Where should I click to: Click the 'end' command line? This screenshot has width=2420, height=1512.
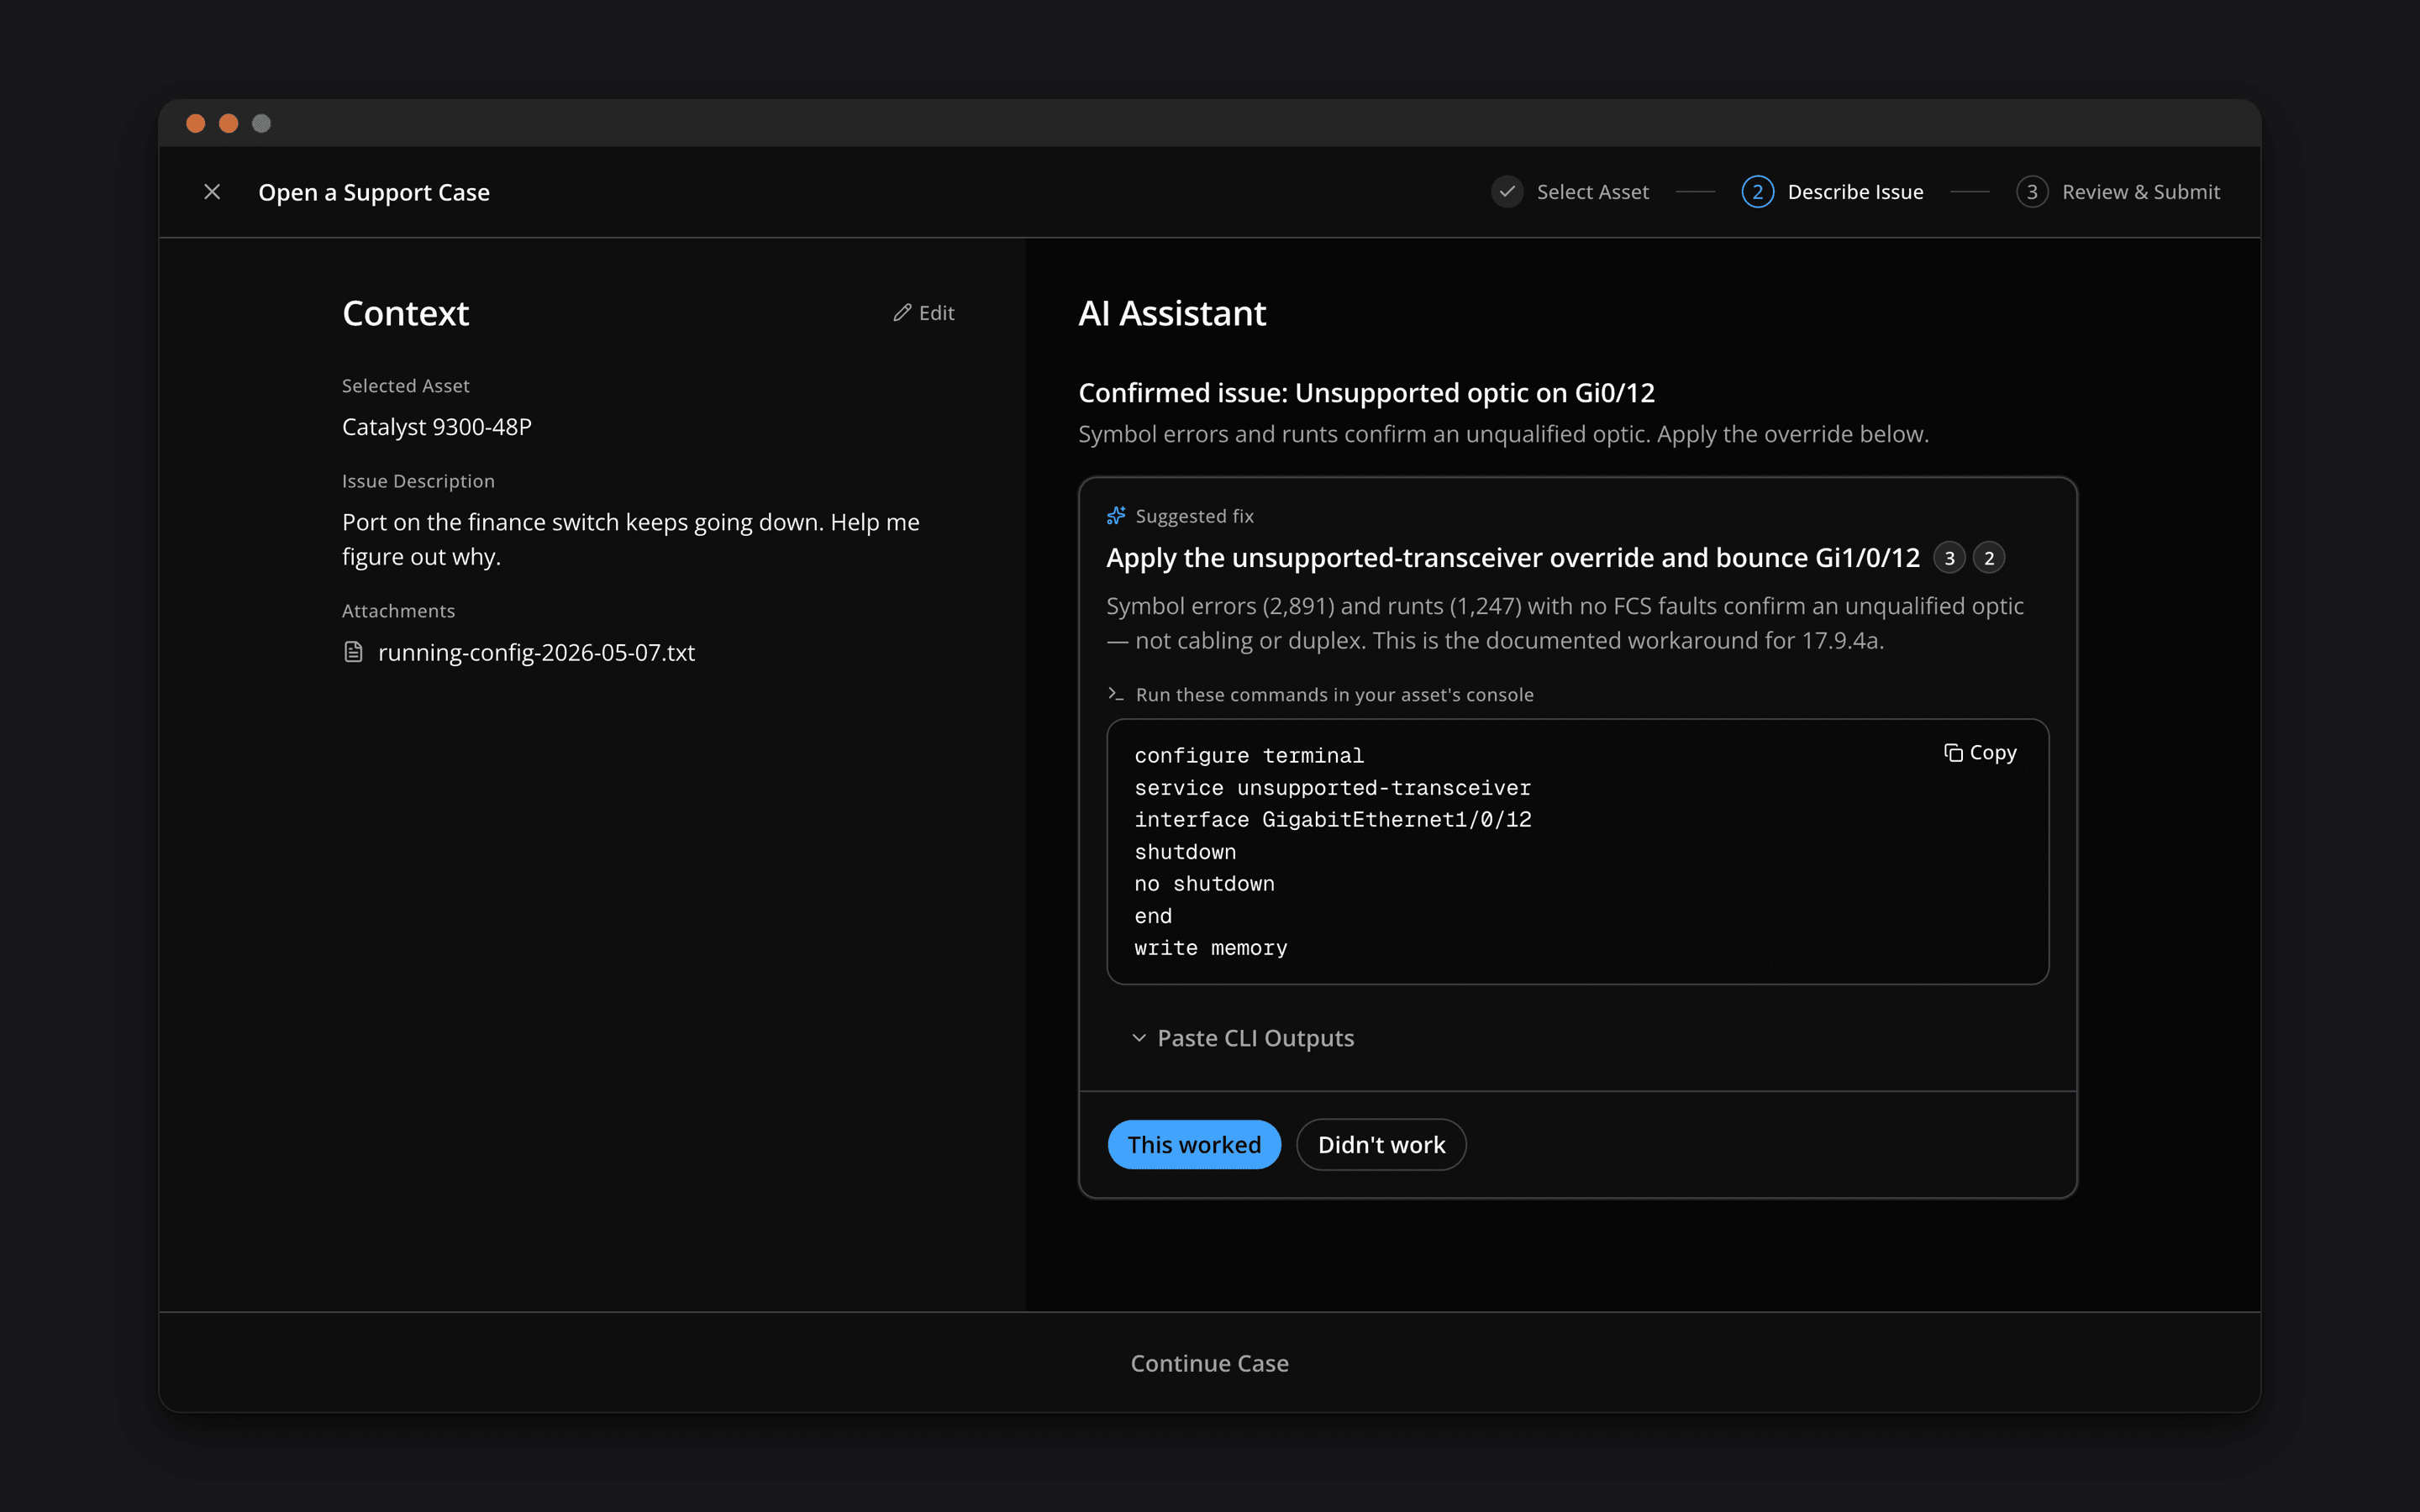[1153, 916]
